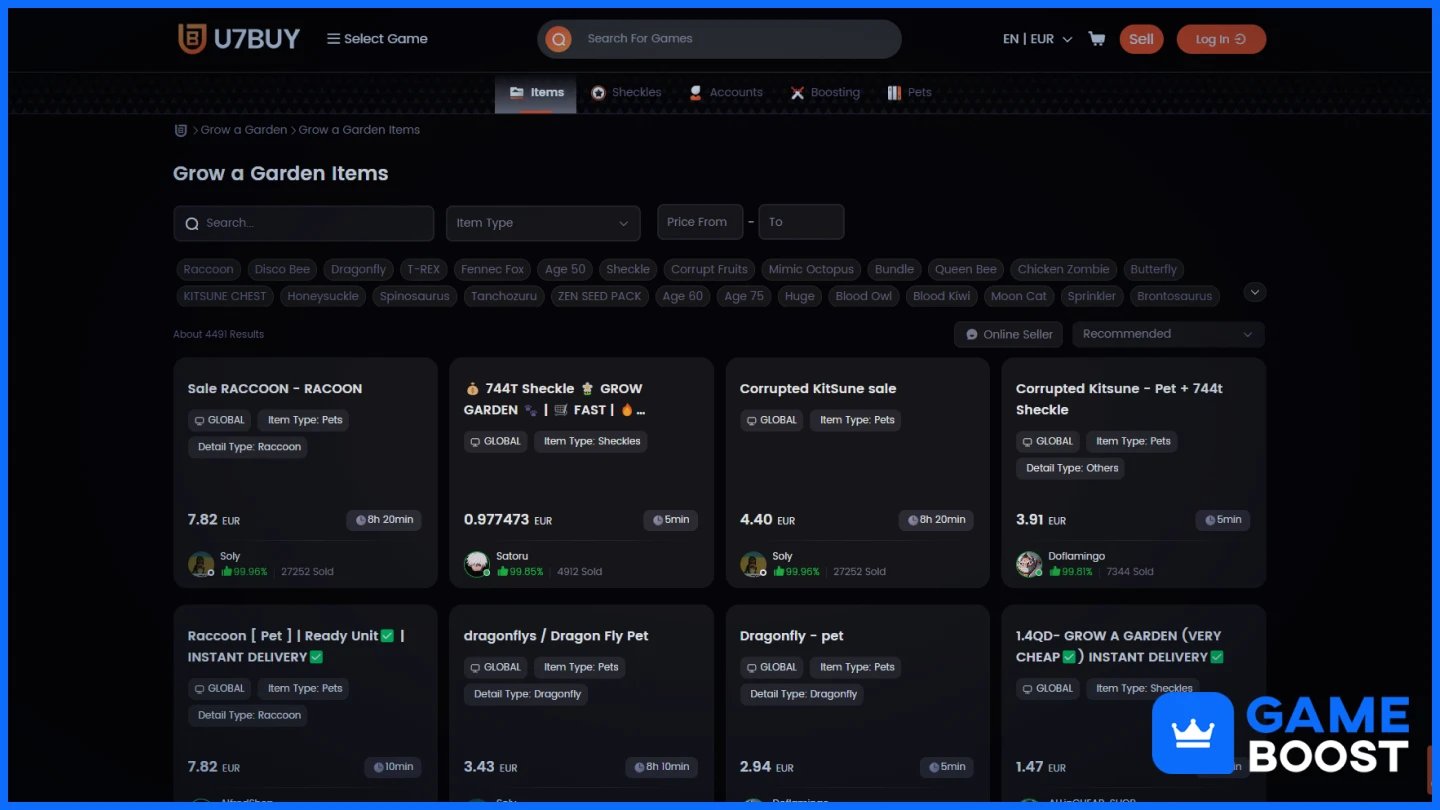The image size is (1440, 810).
Task: Toggle the Raccoon tag filter
Action: coord(208,269)
